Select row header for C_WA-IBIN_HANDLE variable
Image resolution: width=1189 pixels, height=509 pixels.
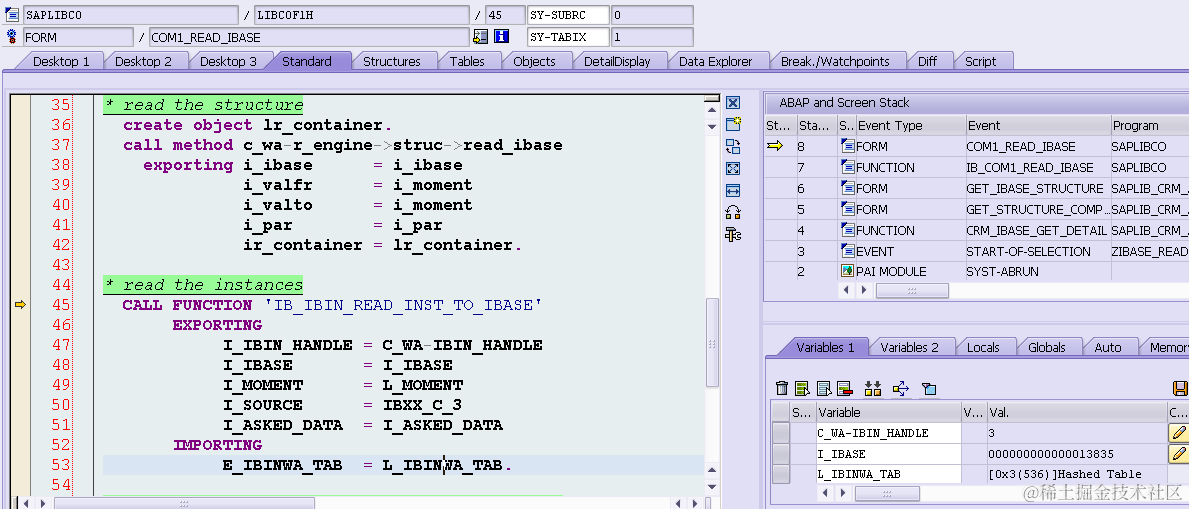[781, 433]
